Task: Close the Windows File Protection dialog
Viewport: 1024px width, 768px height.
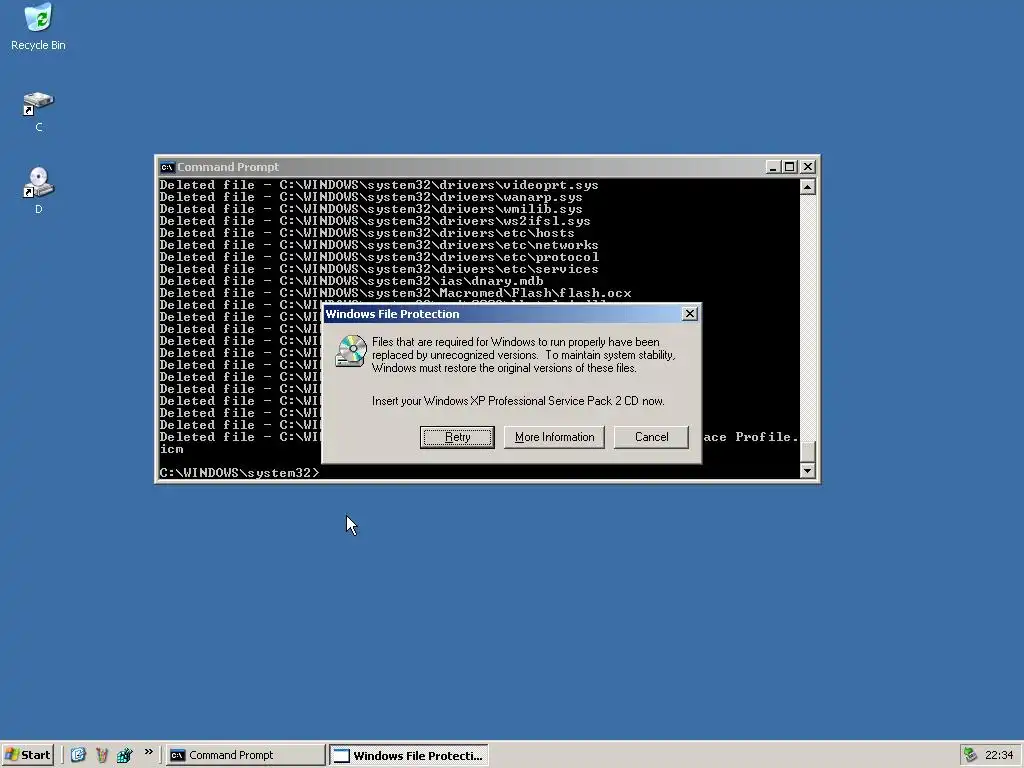Action: pos(690,314)
